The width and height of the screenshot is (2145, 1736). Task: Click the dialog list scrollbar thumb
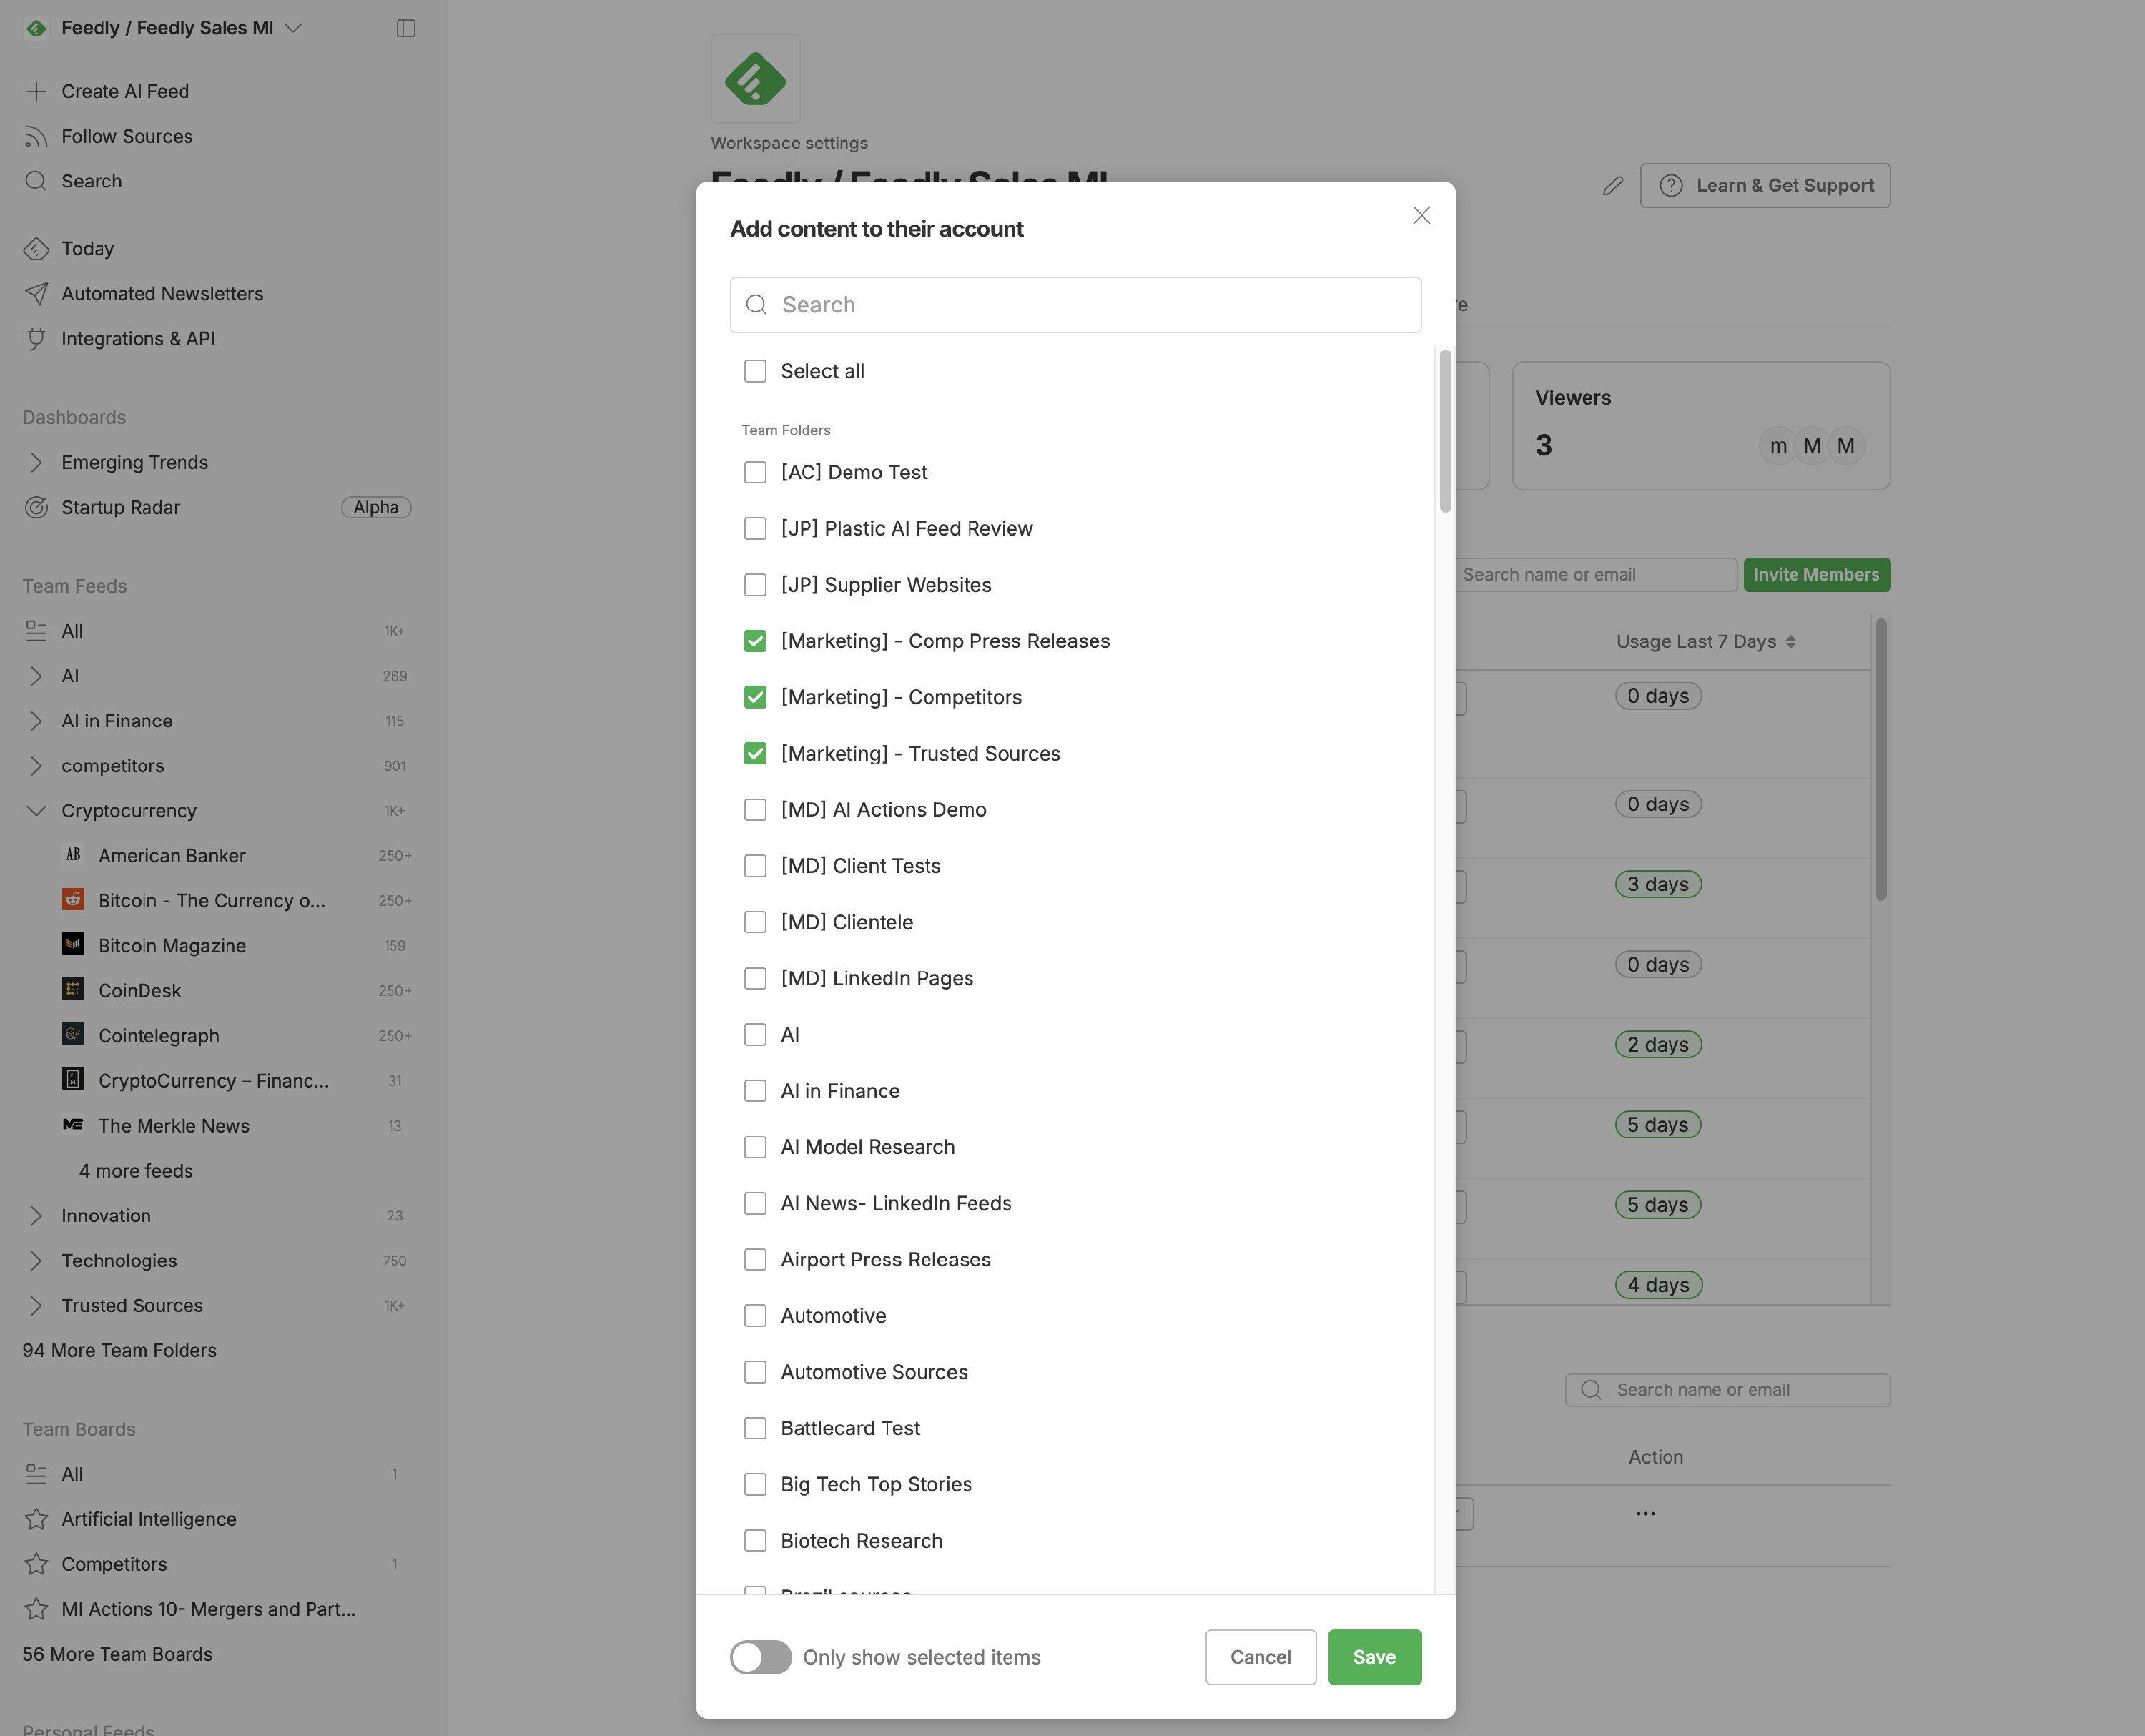(x=1445, y=431)
